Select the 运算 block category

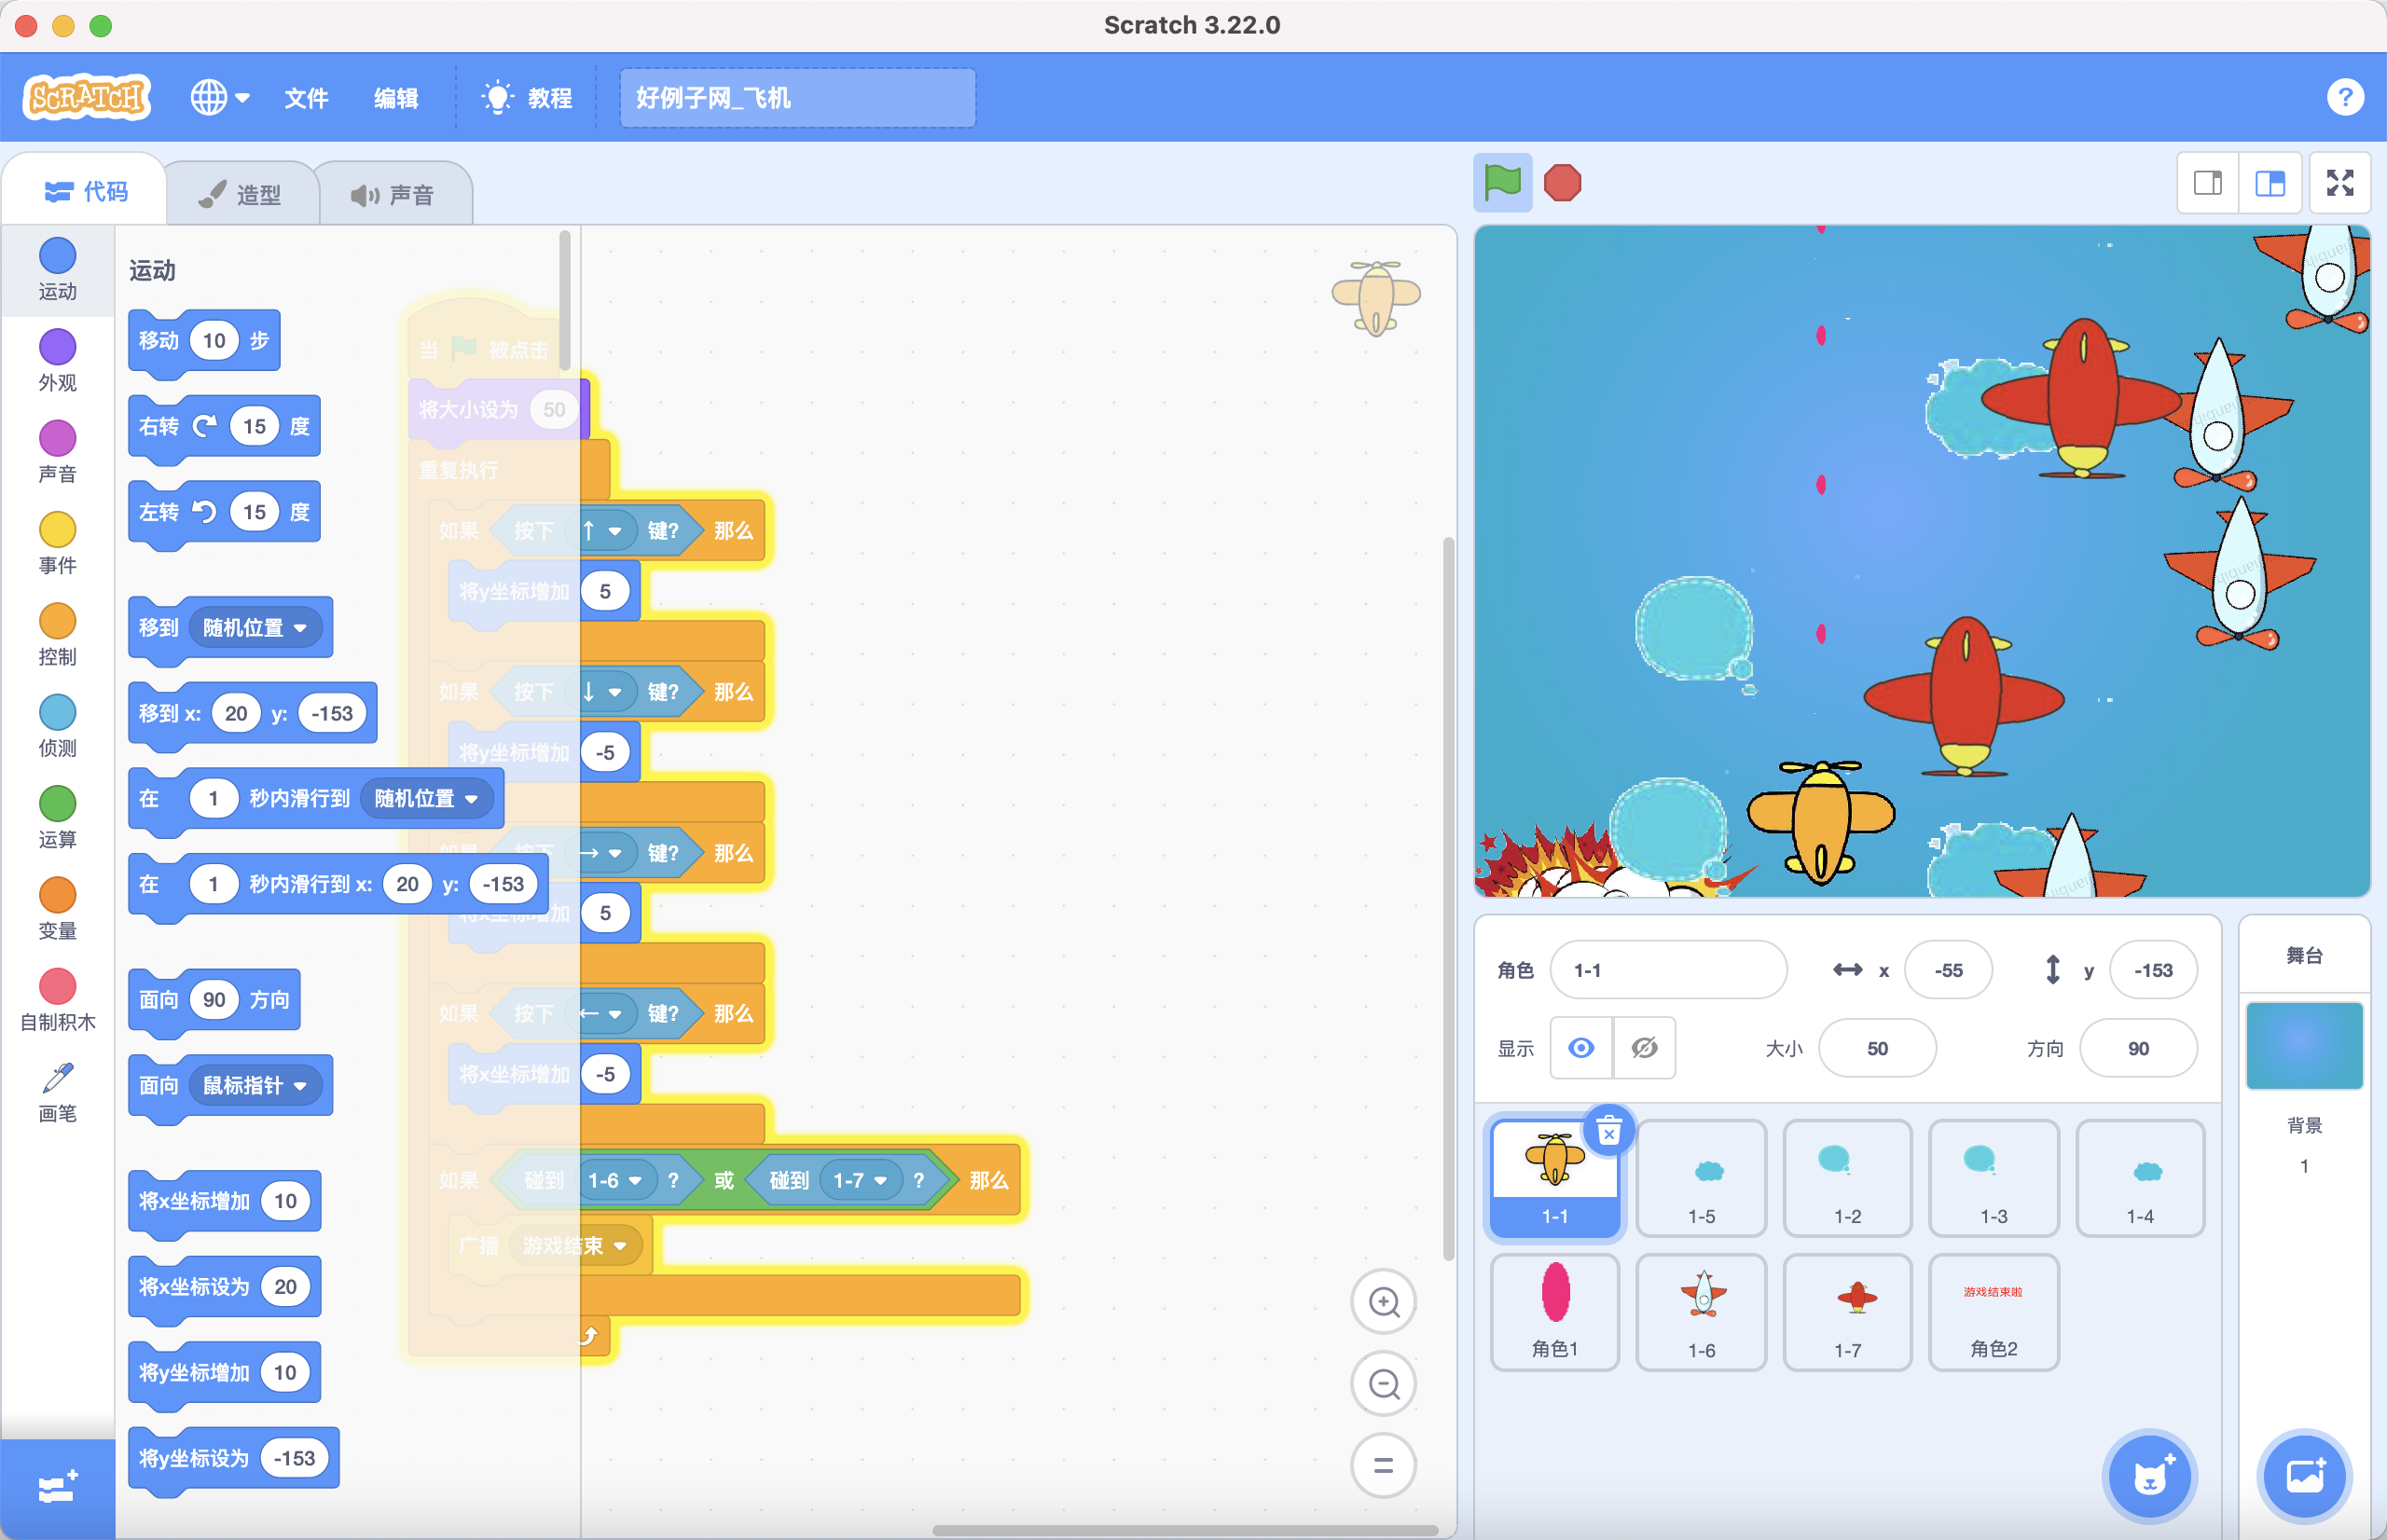[58, 817]
